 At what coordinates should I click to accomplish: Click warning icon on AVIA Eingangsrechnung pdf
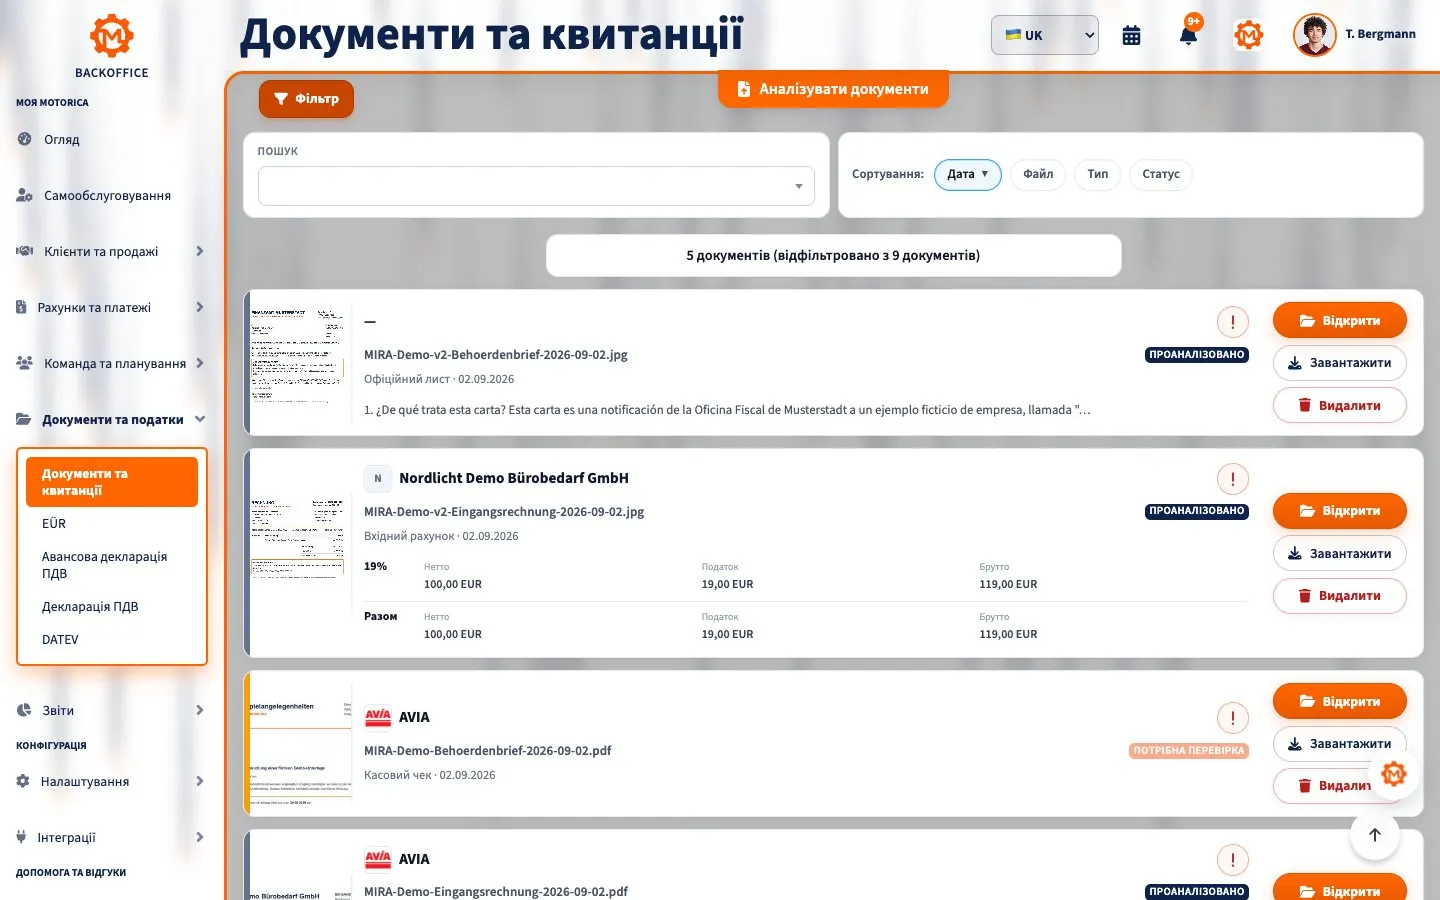[1232, 860]
